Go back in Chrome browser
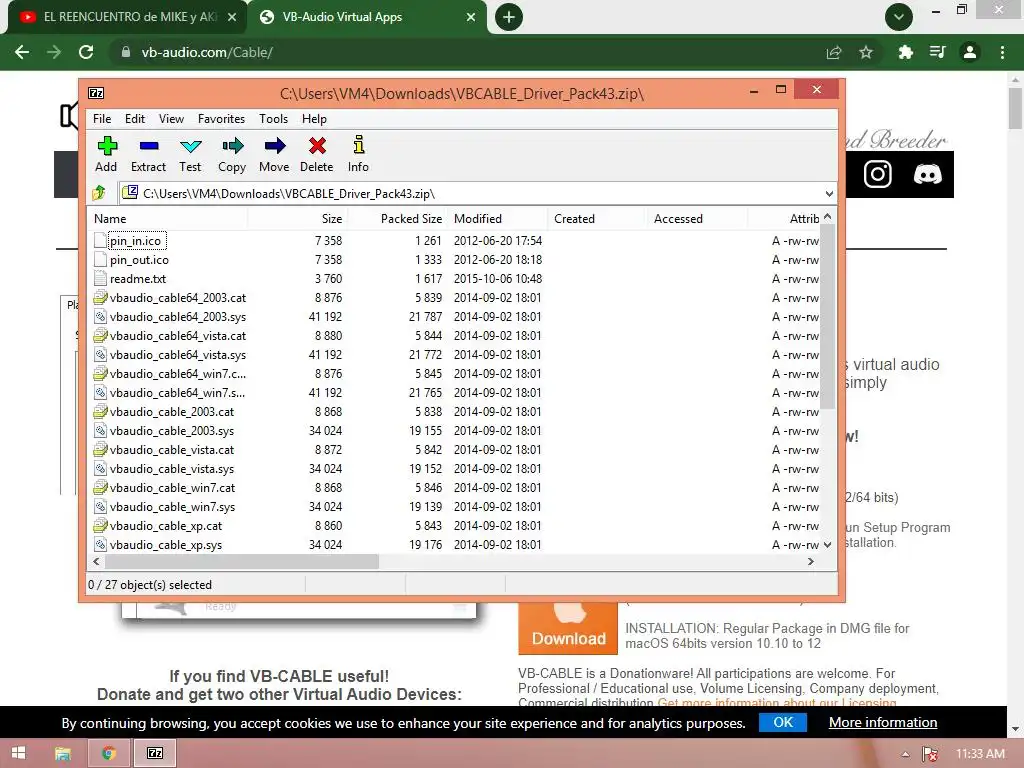1024x768 pixels. tap(22, 52)
